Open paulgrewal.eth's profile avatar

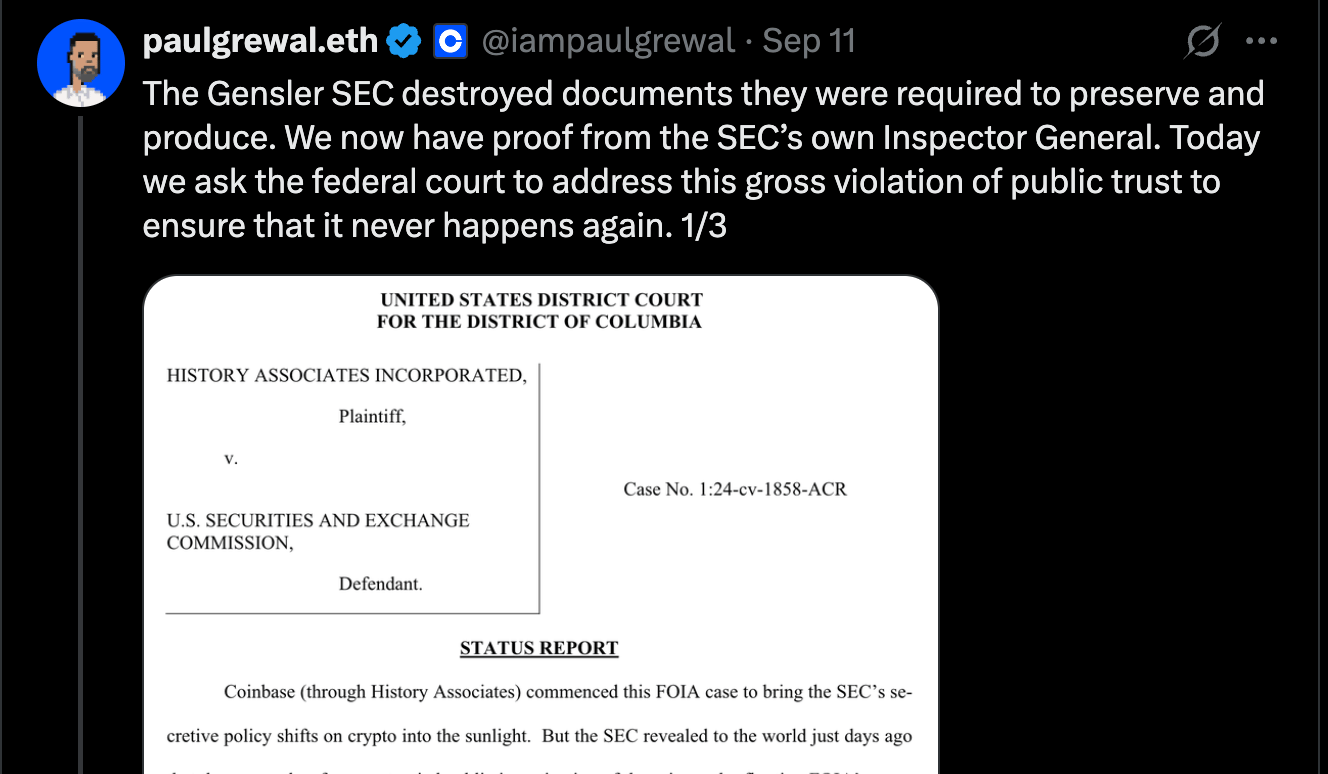tap(80, 62)
